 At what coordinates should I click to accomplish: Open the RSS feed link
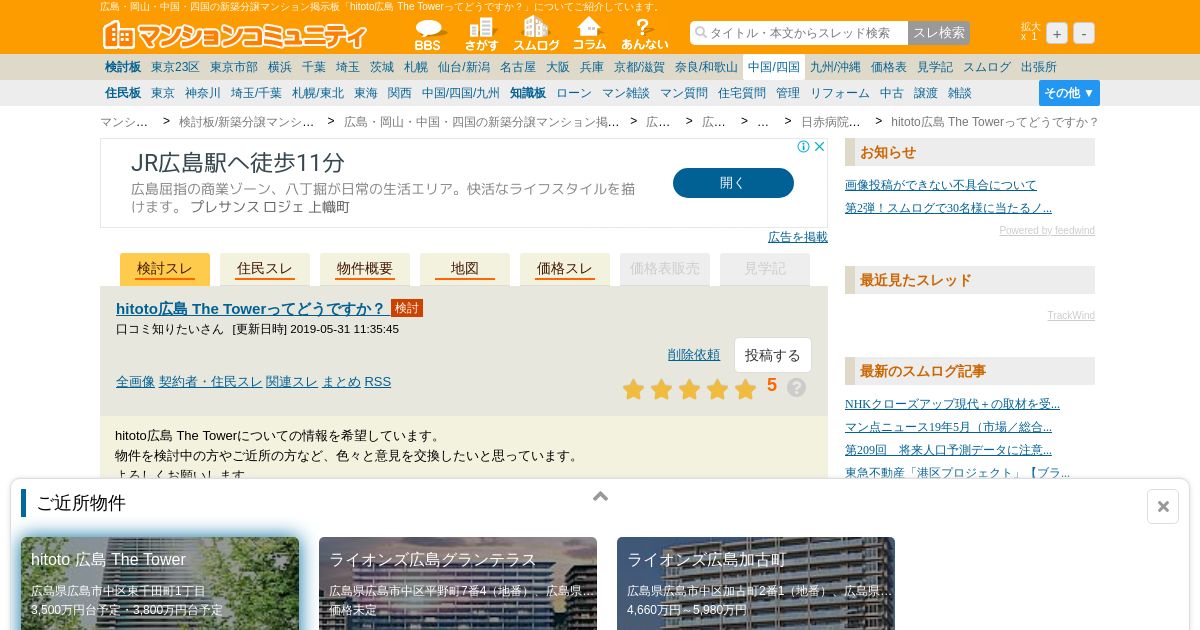tap(378, 381)
